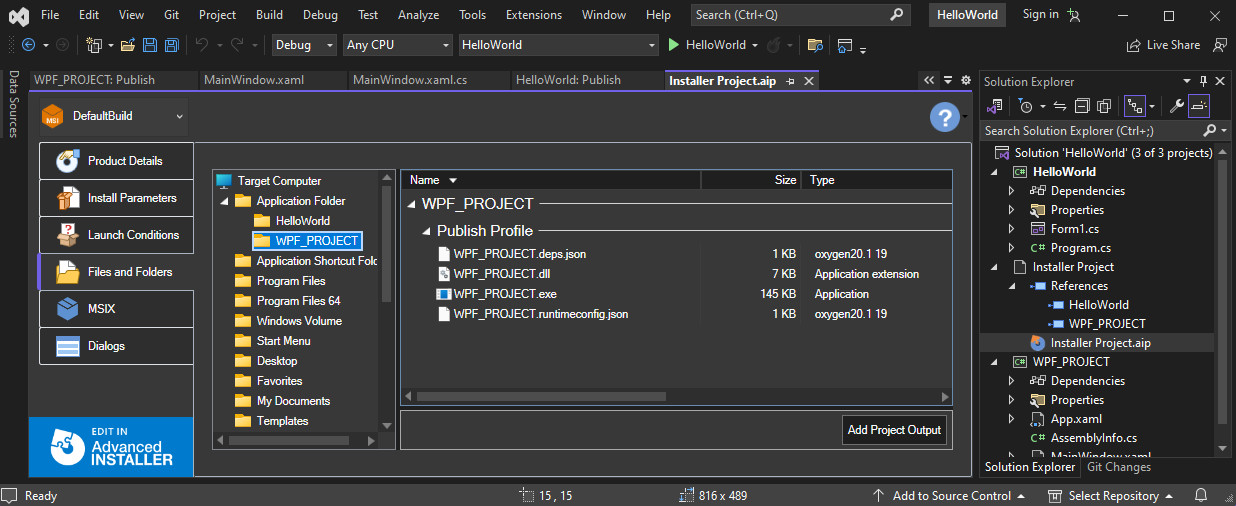Viewport: 1236px width, 506px height.
Task: Collapse References node under Installer Project
Action: (x=1011, y=286)
